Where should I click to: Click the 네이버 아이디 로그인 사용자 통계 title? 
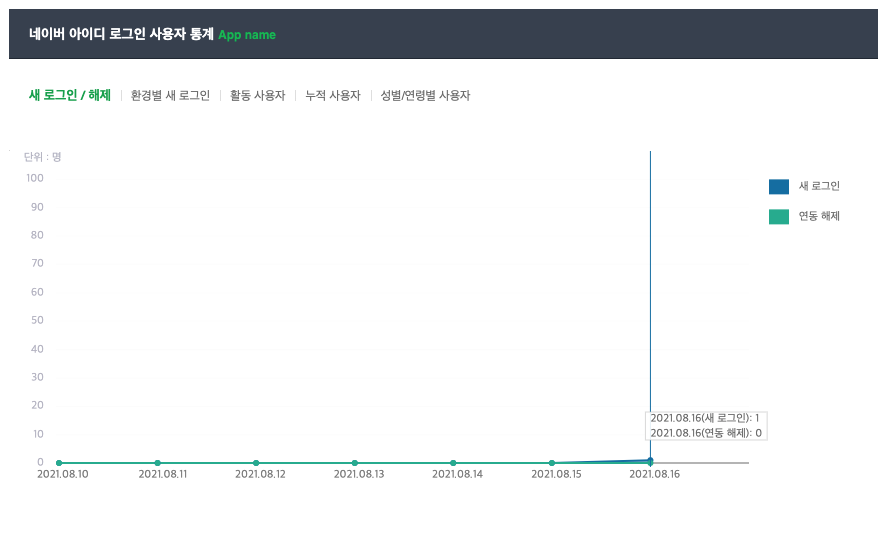coord(122,34)
